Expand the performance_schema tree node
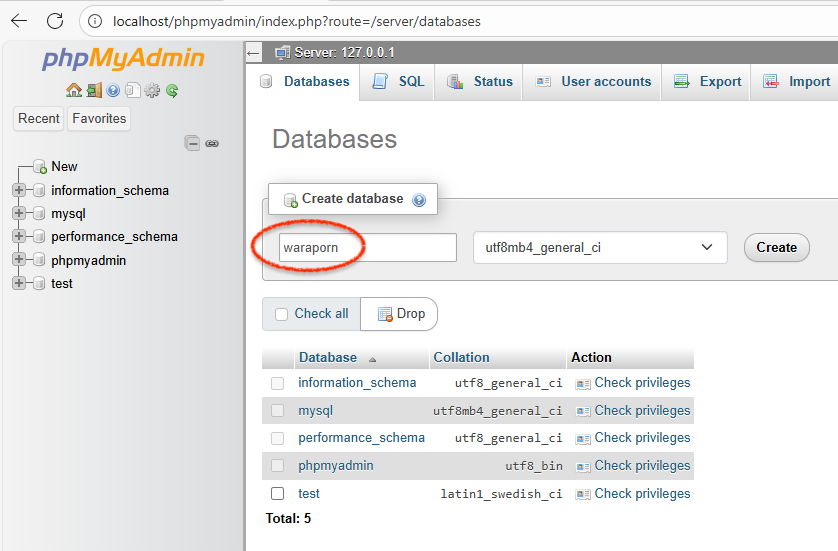 point(19,237)
